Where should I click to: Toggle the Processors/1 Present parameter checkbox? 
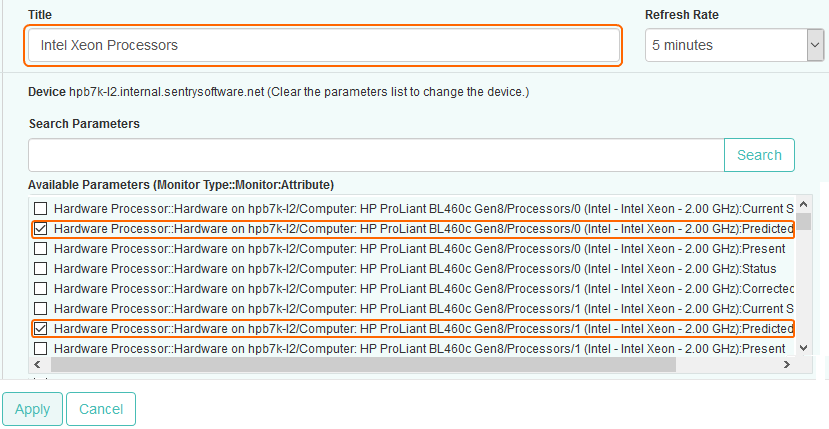point(41,348)
